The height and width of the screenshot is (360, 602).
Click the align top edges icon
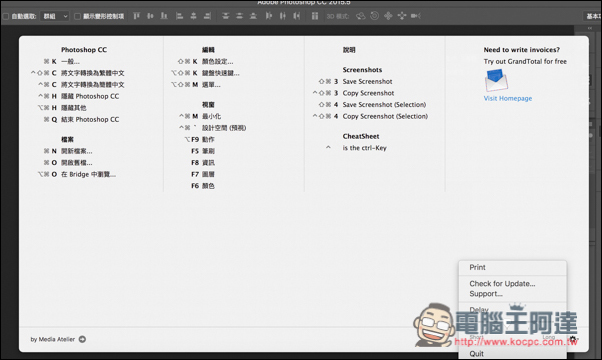tap(136, 16)
